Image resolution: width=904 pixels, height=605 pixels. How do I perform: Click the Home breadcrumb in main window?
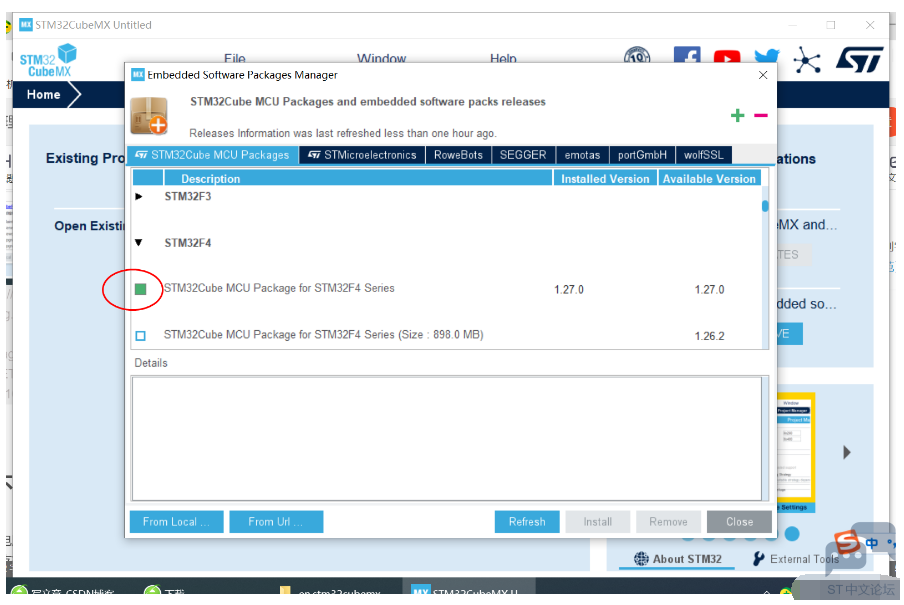point(44,95)
